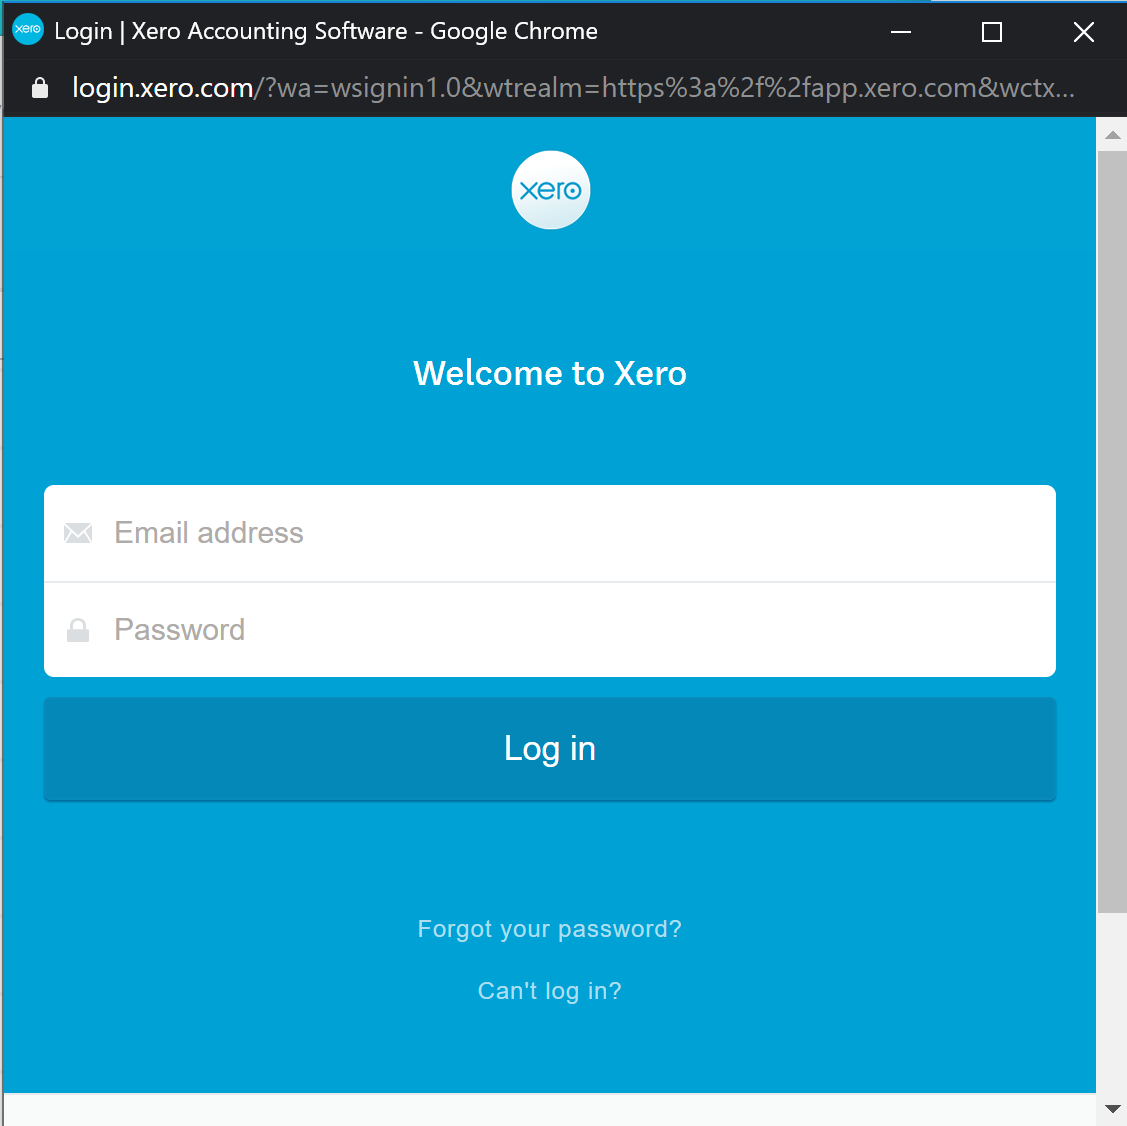This screenshot has height=1126, width=1127.
Task: Click the Xero logo on the login page
Action: 550,190
